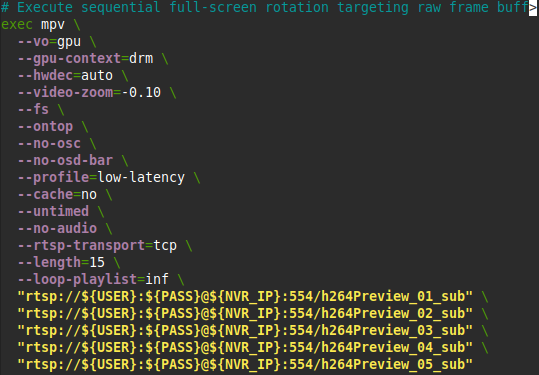This screenshot has height=375, width=539.
Task: Click the '--no-audio' flag
Action: coord(57,229)
